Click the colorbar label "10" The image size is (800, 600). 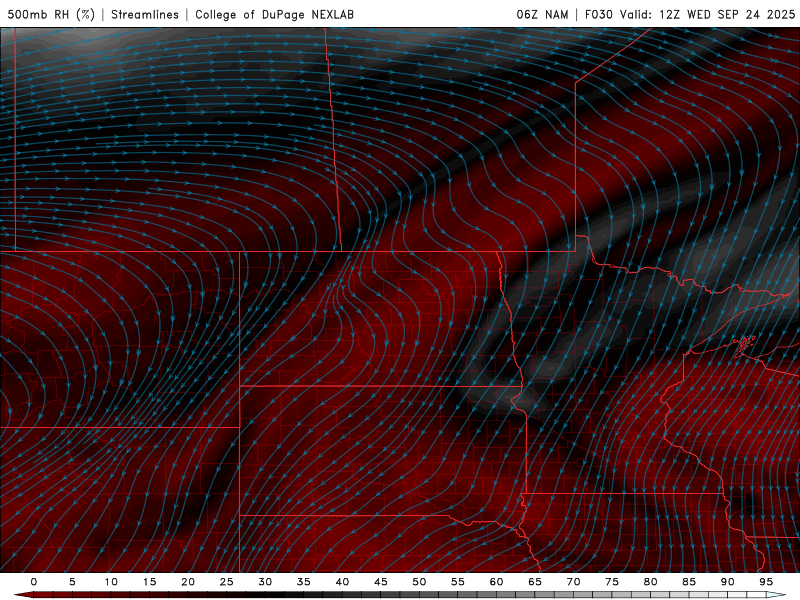111,582
